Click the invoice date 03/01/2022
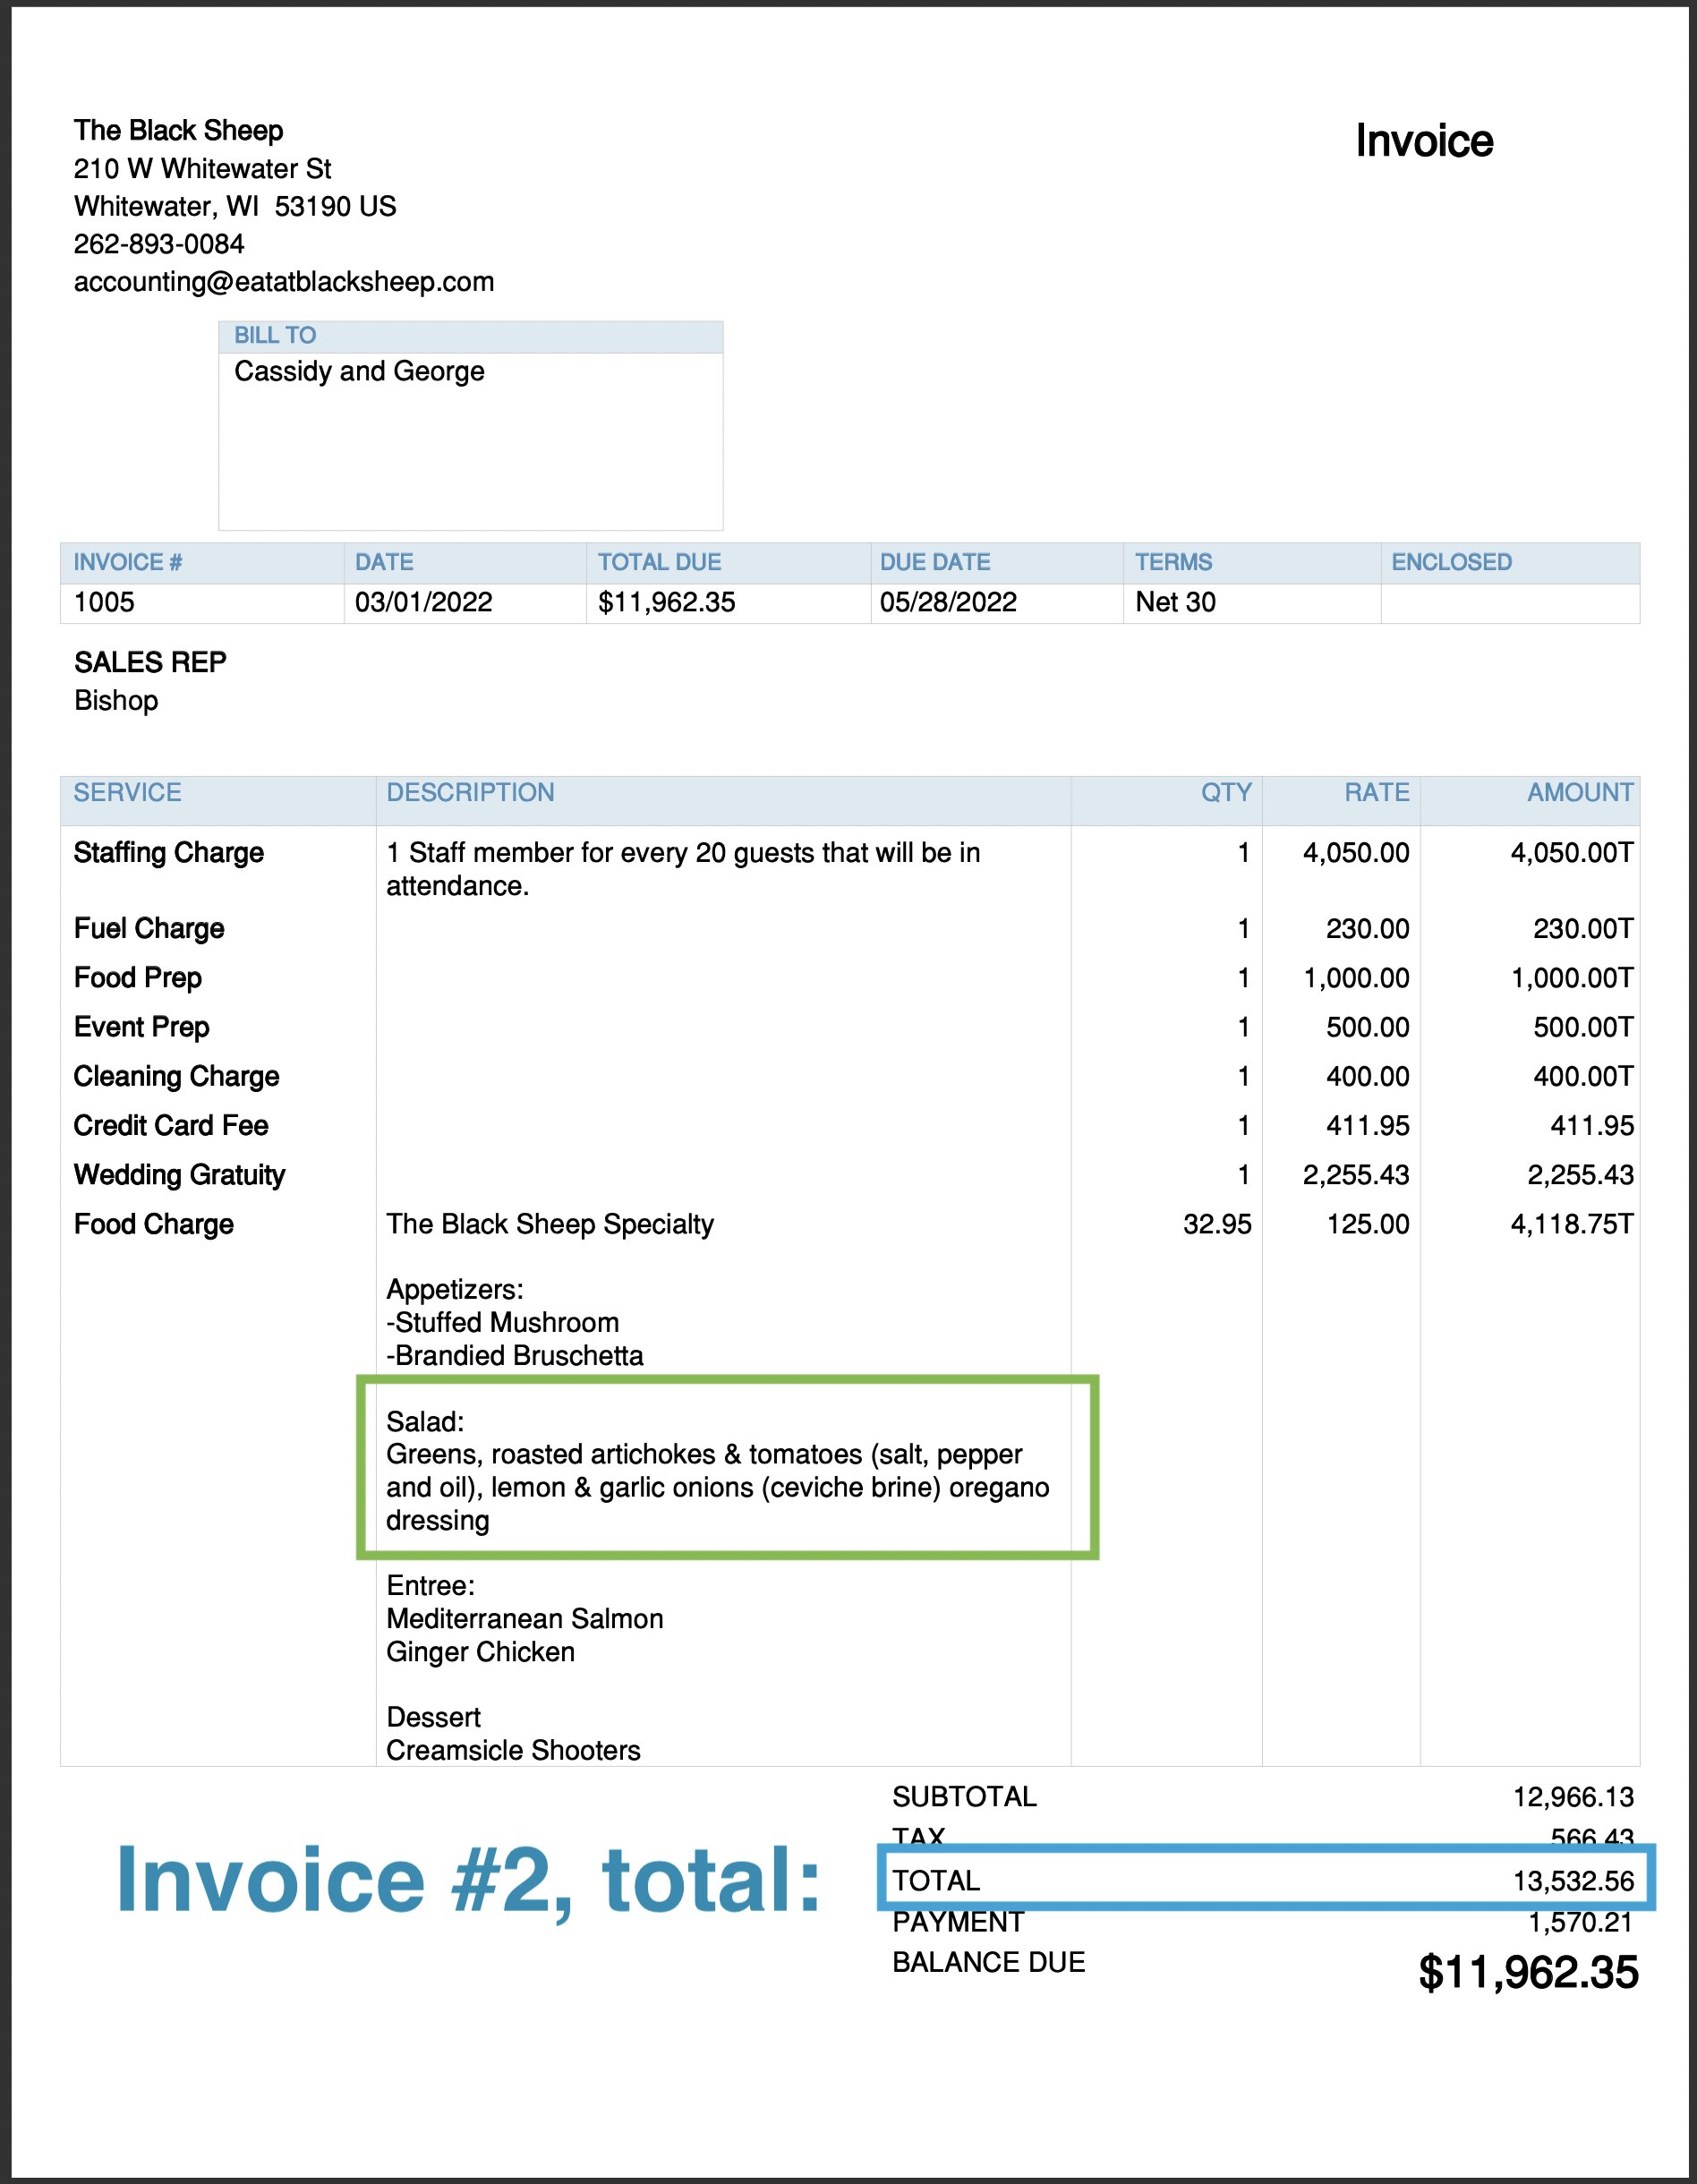 [x=423, y=602]
